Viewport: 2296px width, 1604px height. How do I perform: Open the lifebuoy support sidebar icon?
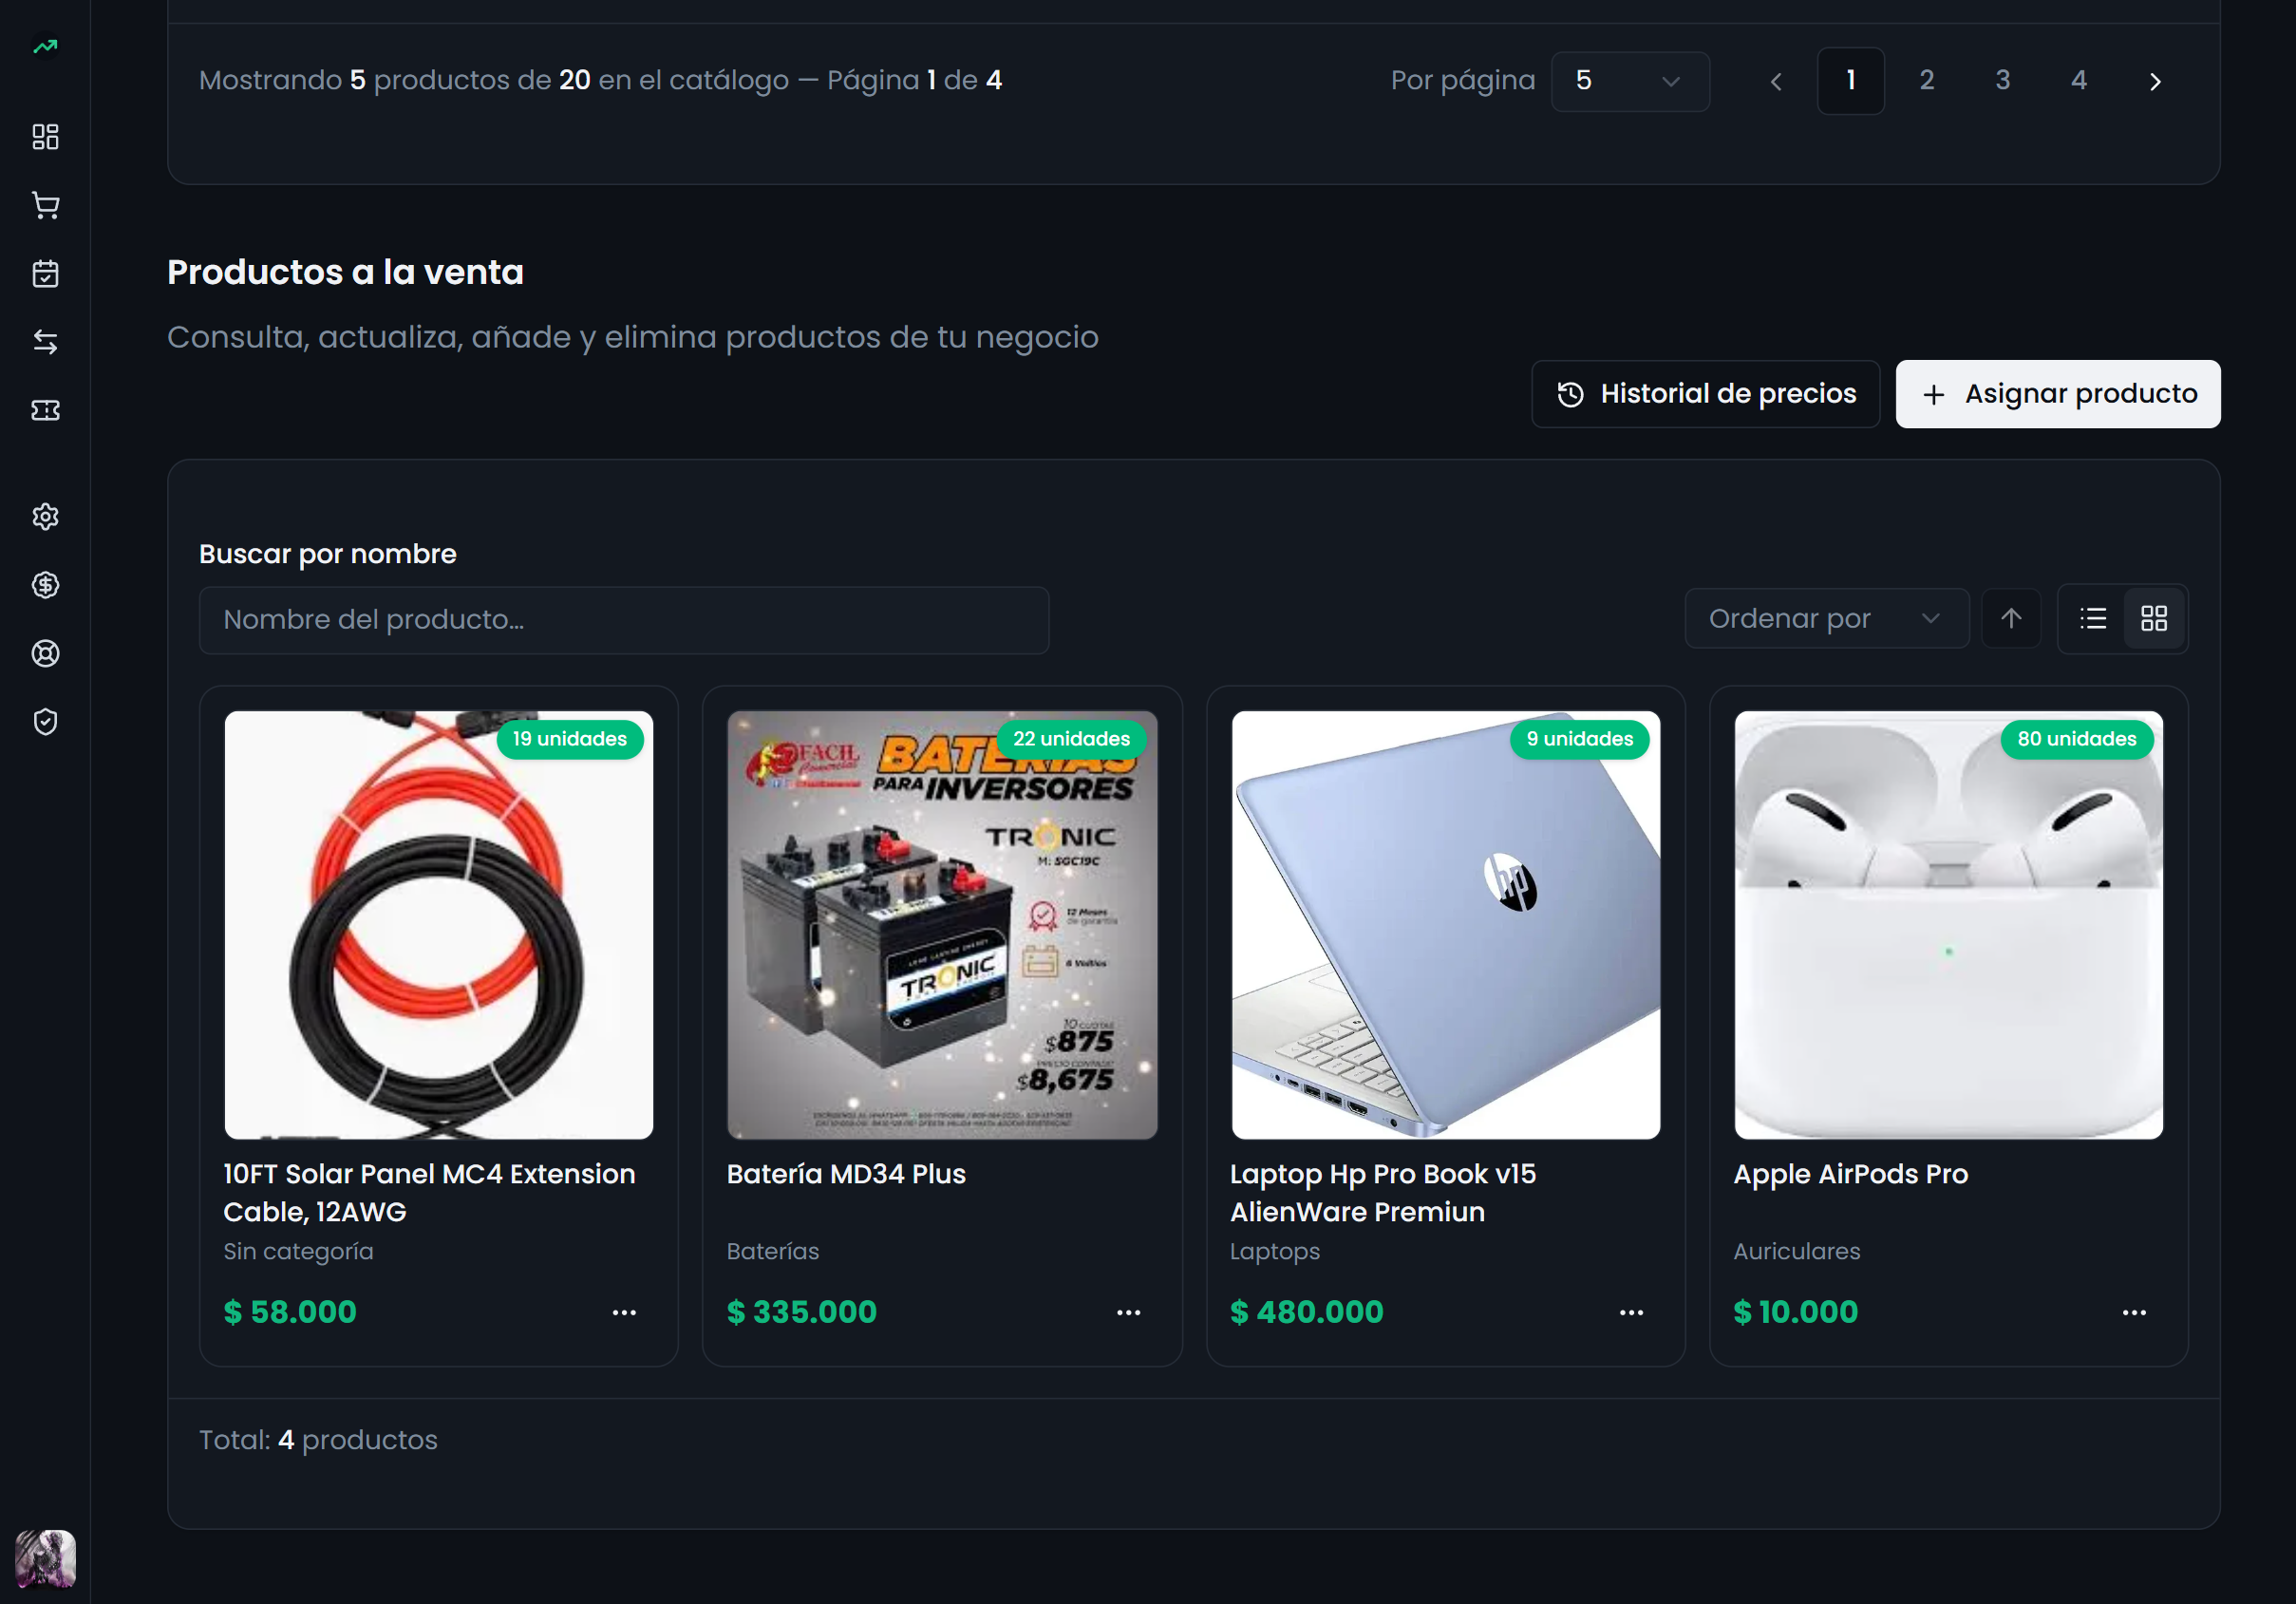click(45, 653)
